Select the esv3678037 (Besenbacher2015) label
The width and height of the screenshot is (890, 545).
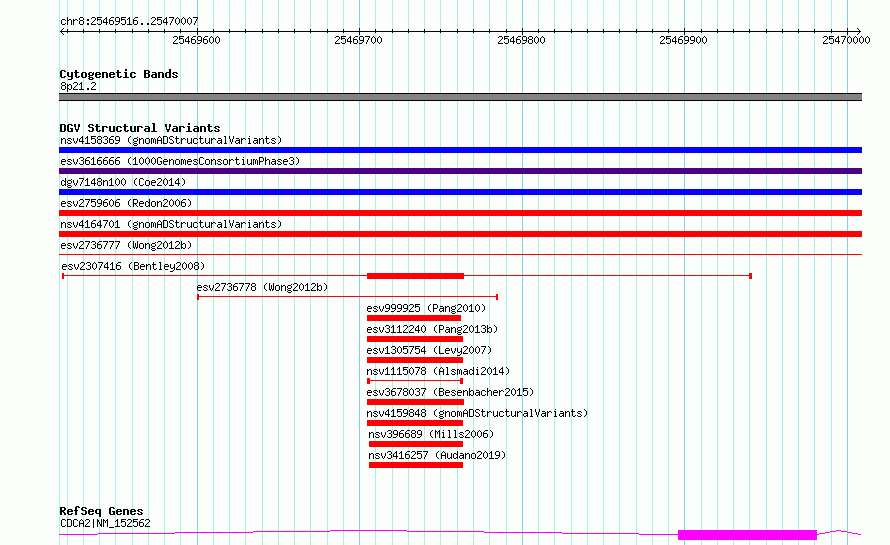coord(450,392)
